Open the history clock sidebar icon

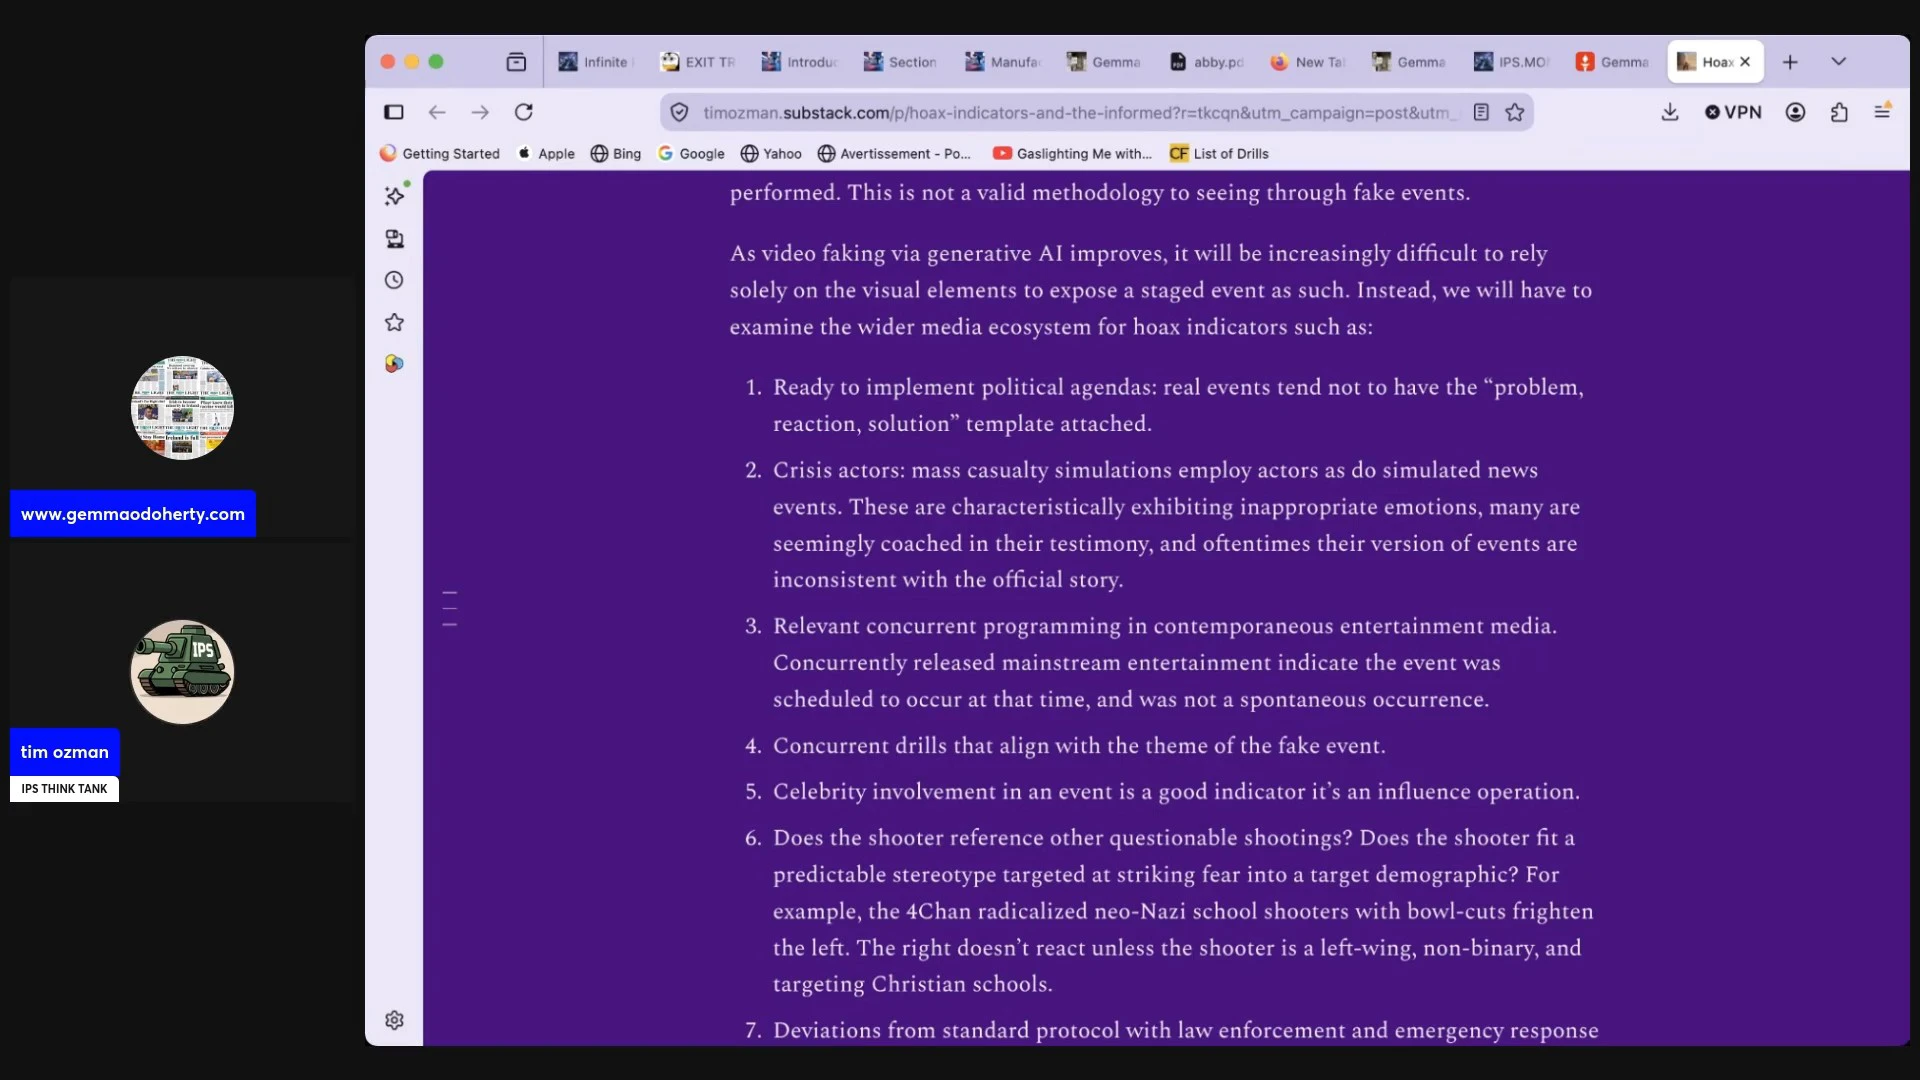pos(394,280)
